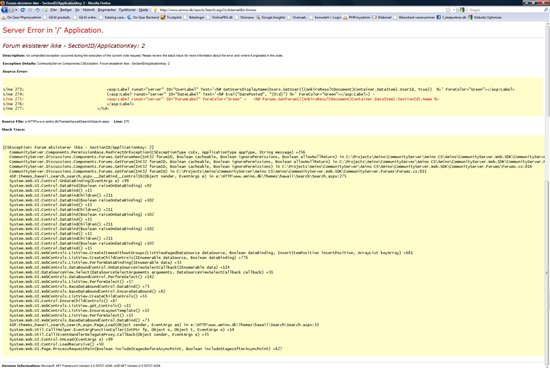Open the Gå til produkt bookmark
This screenshot has height=368, width=550.
click(x=58, y=17)
